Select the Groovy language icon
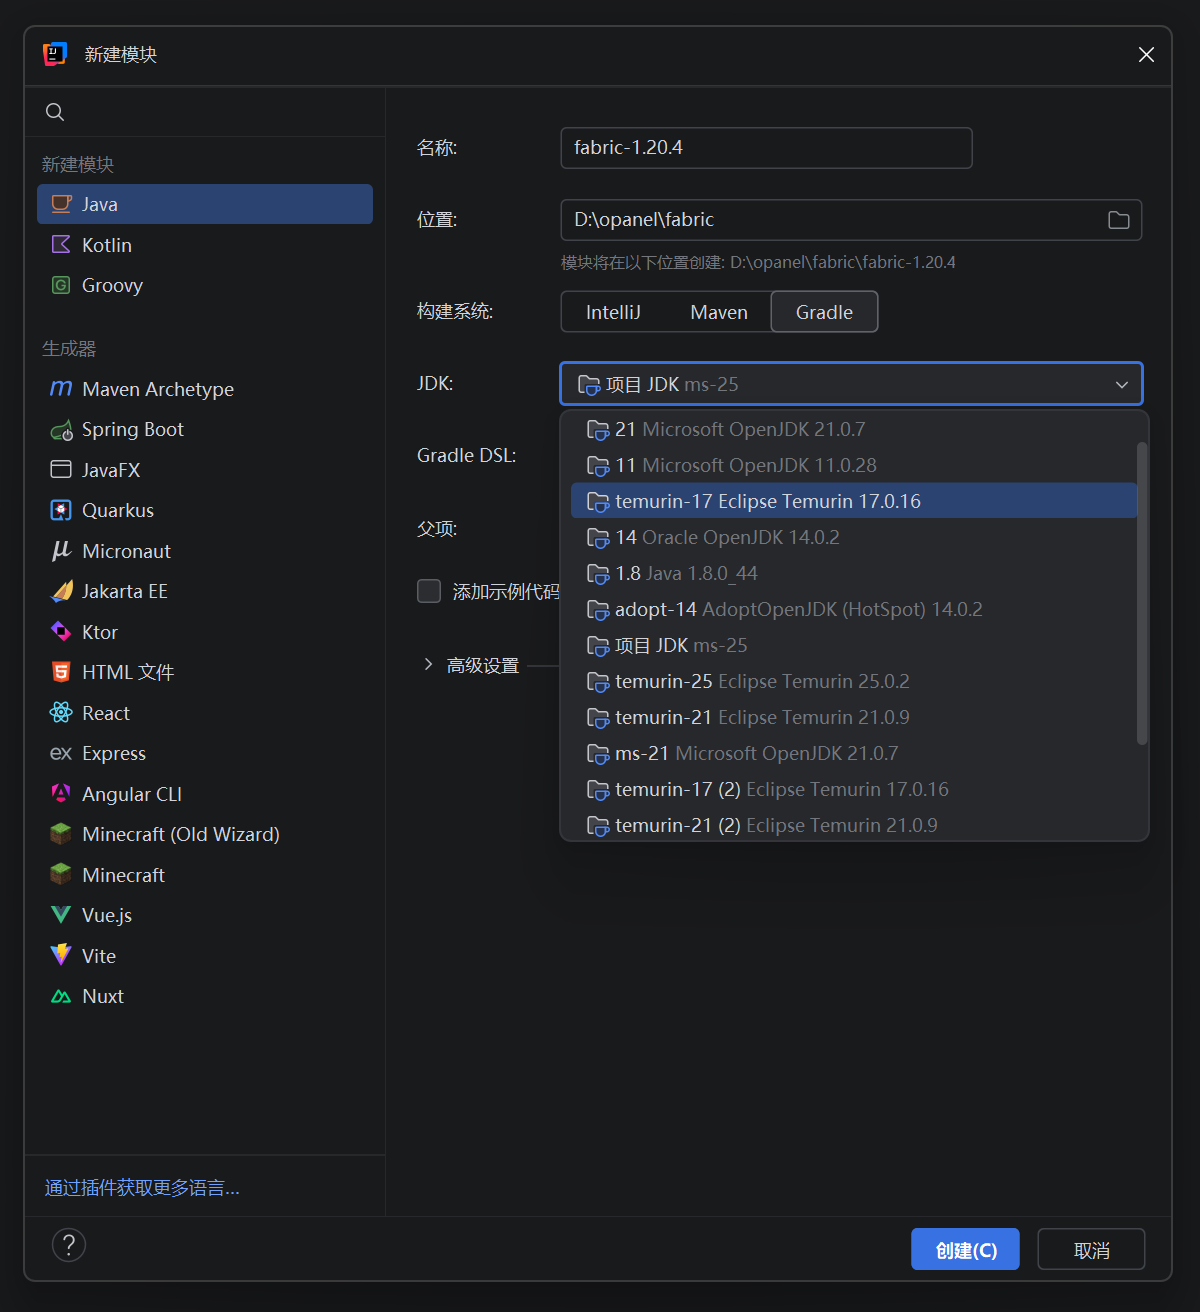Viewport: 1200px width, 1312px height. click(x=61, y=285)
